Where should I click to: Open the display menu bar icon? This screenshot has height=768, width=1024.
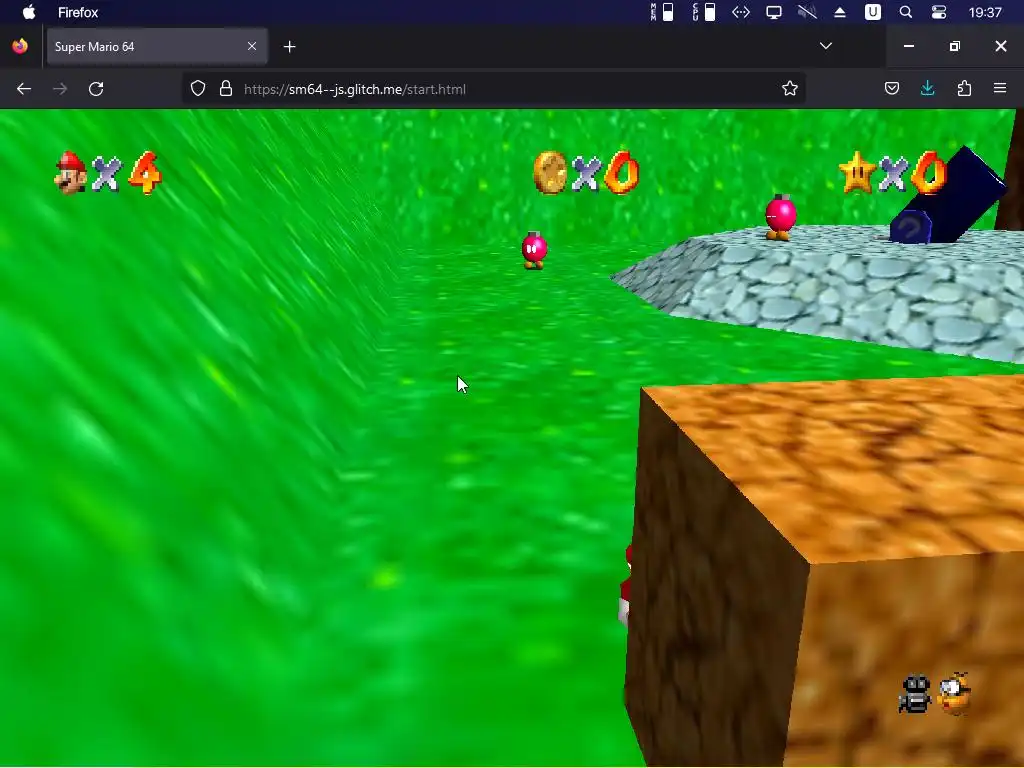point(774,12)
